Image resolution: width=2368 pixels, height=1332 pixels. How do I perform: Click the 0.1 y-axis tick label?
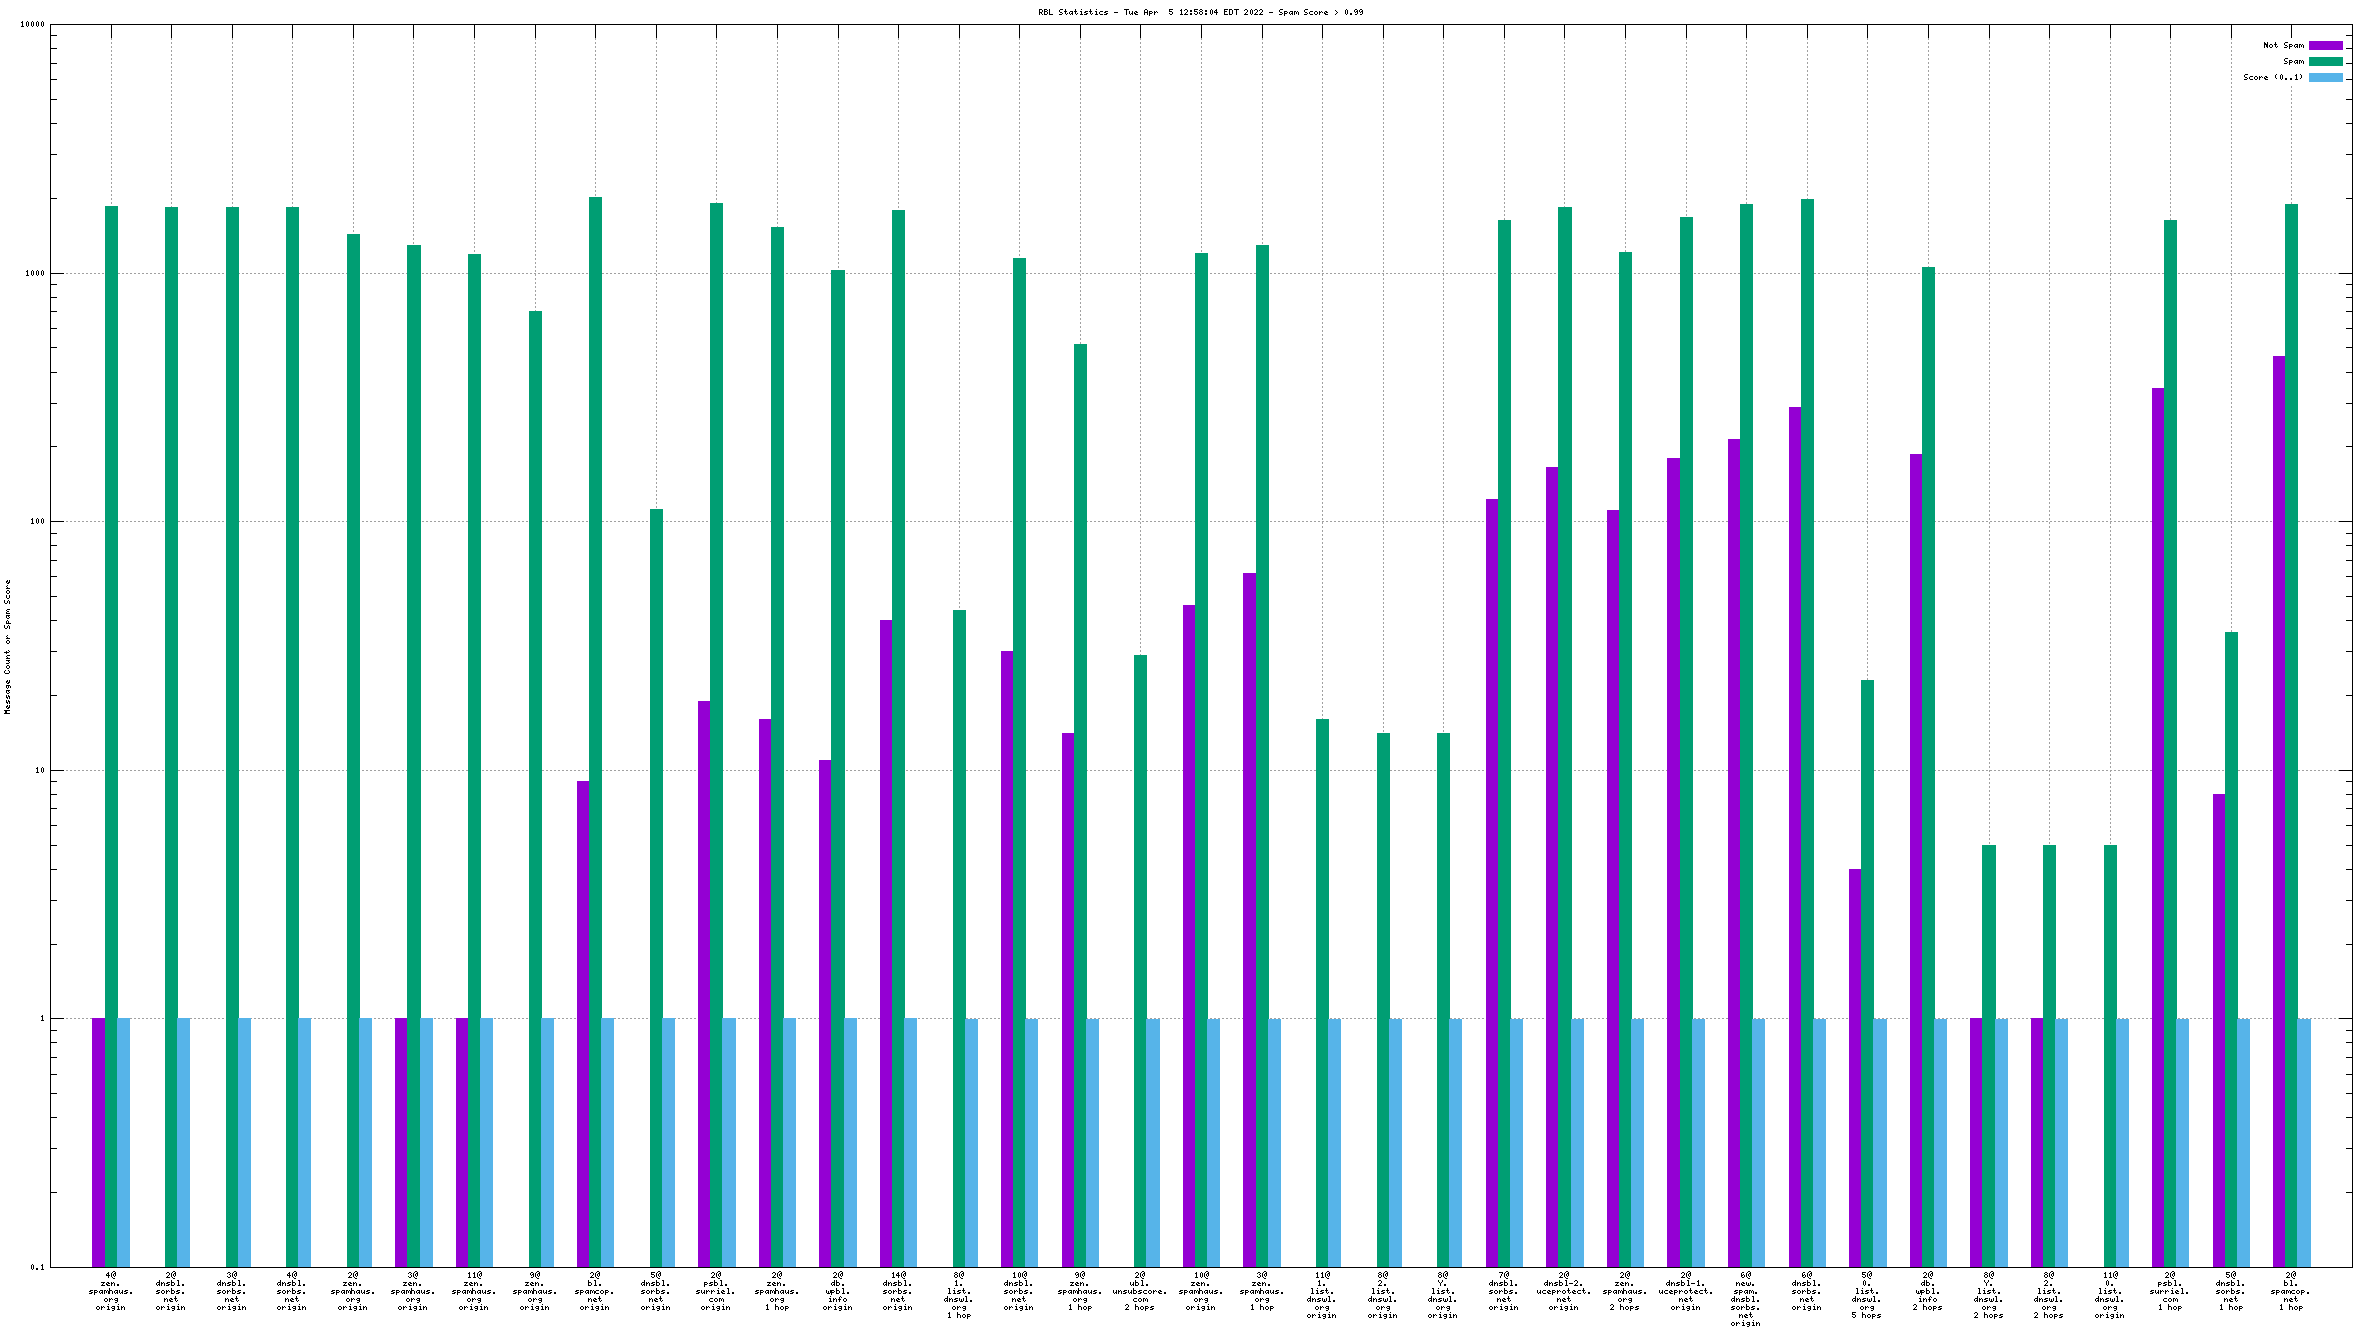click(38, 1267)
